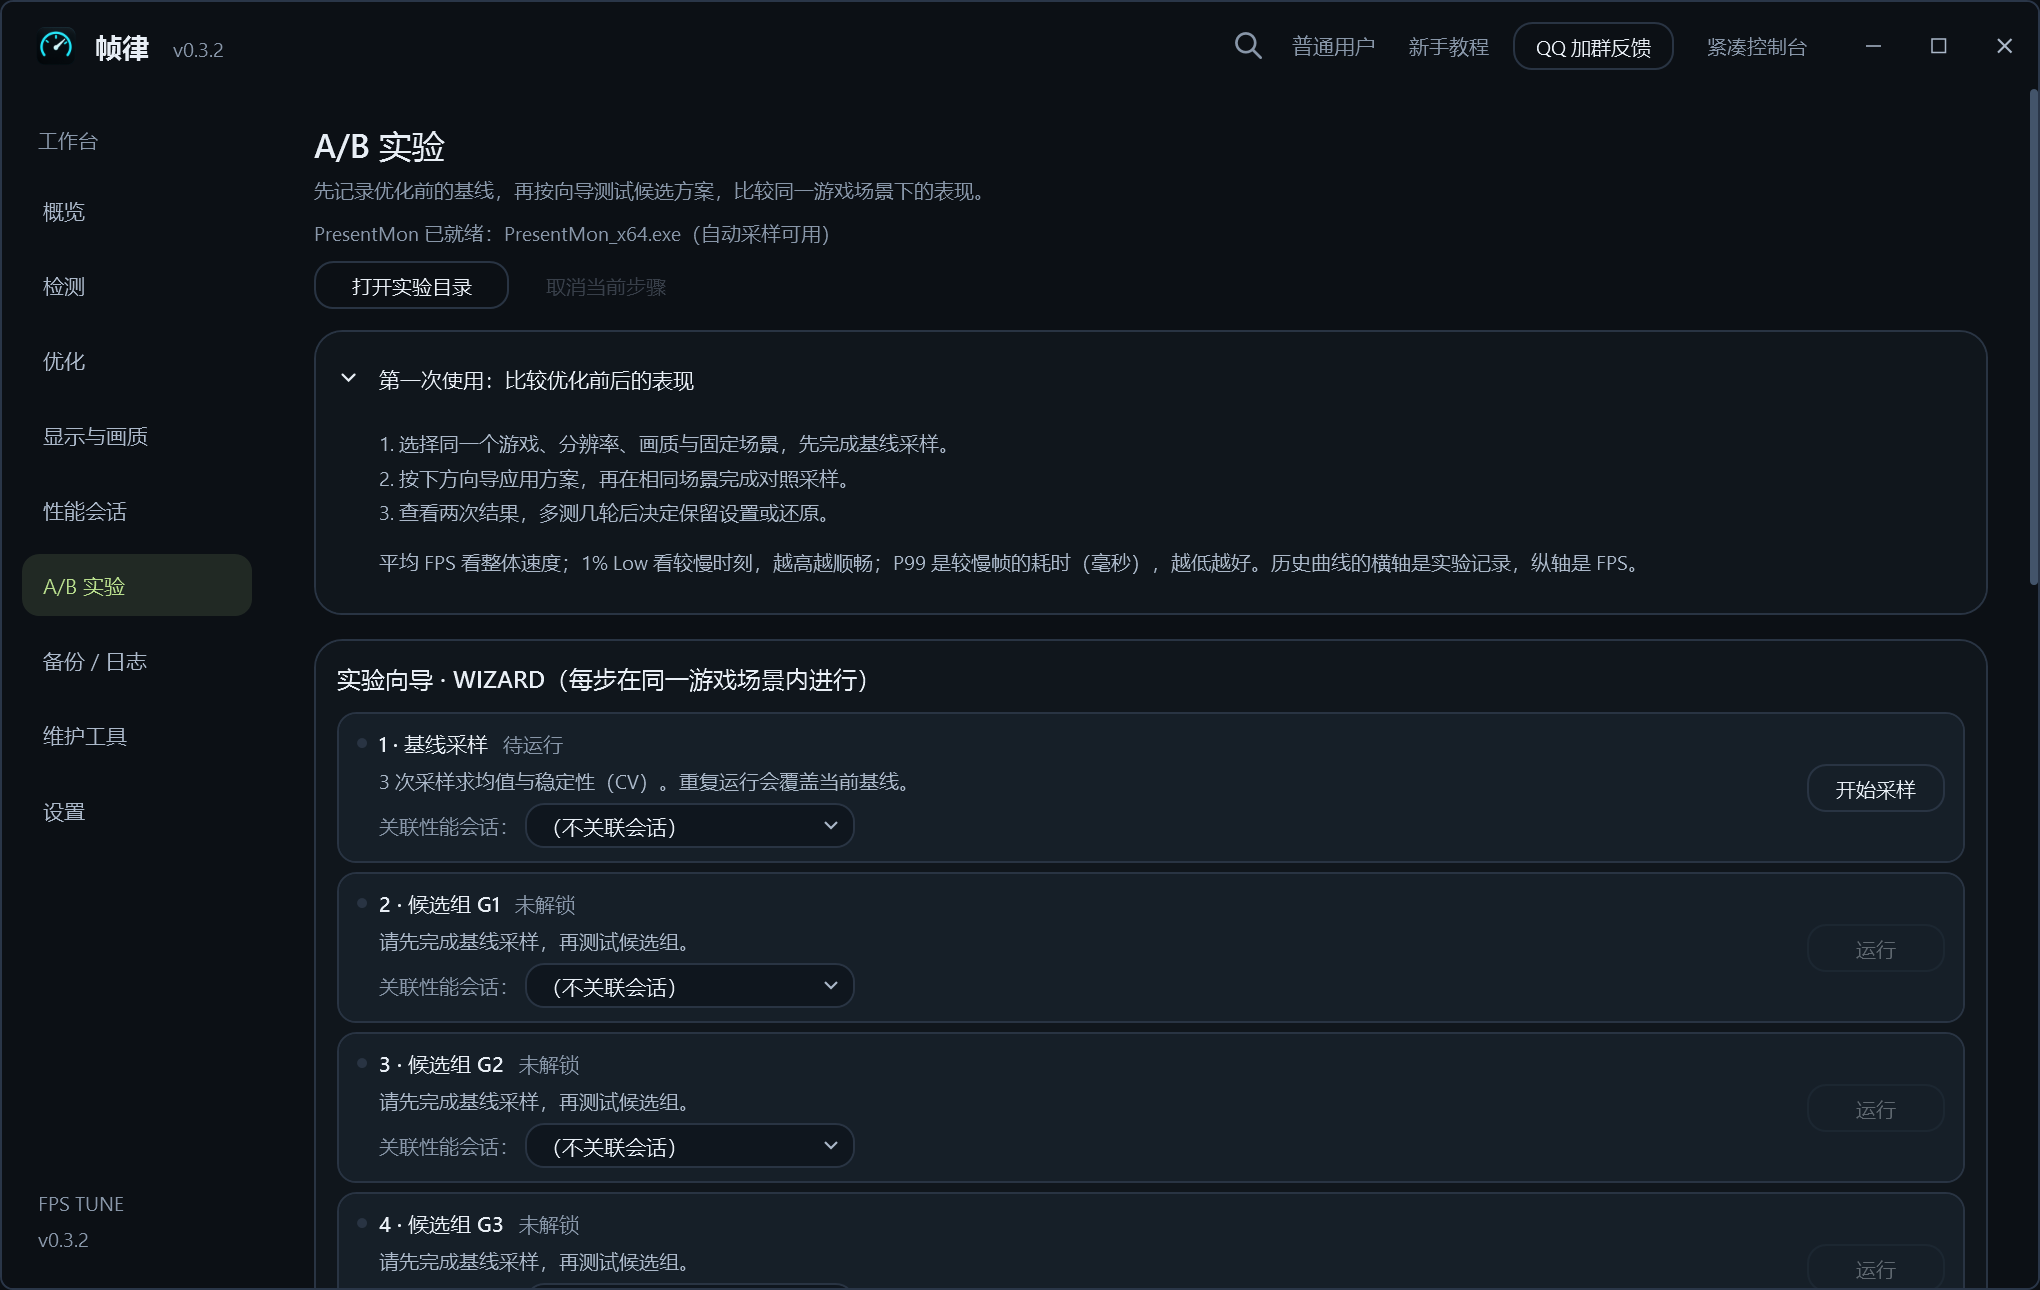Click the vertical scrollbar thumb
The width and height of the screenshot is (2040, 1290).
tap(2033, 338)
